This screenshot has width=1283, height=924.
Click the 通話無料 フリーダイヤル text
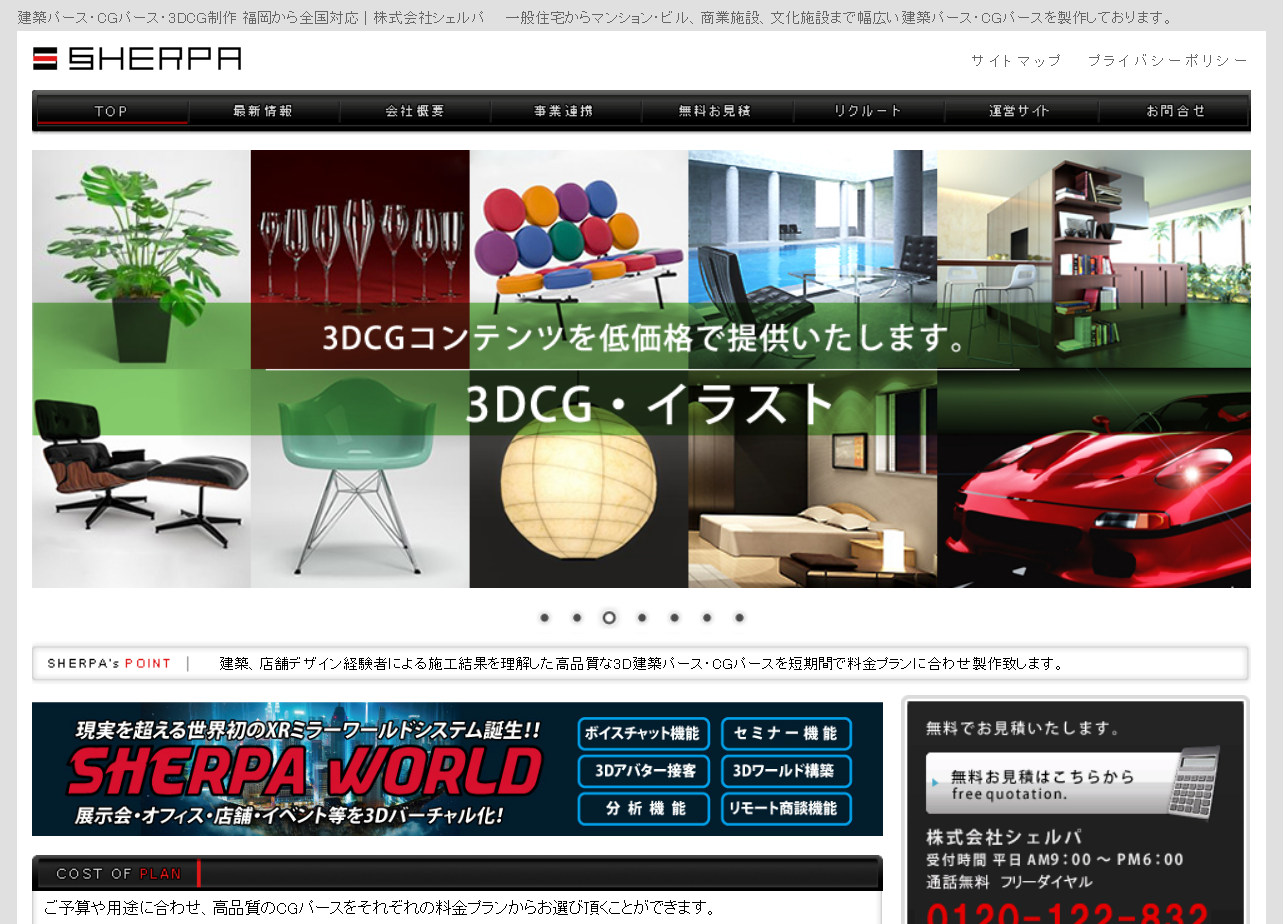[1009, 882]
